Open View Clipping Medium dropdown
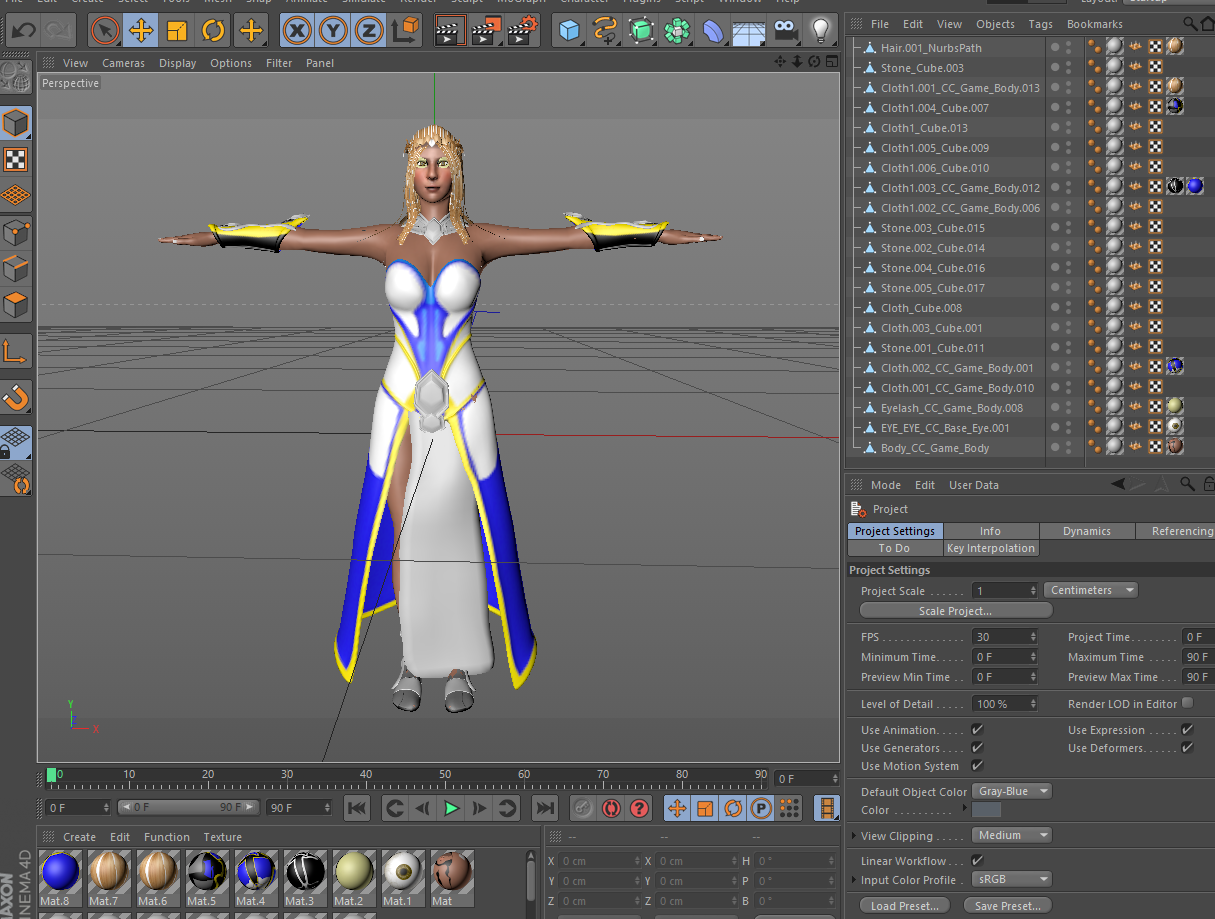Screen dimensions: 1215x919 click(x=1012, y=835)
